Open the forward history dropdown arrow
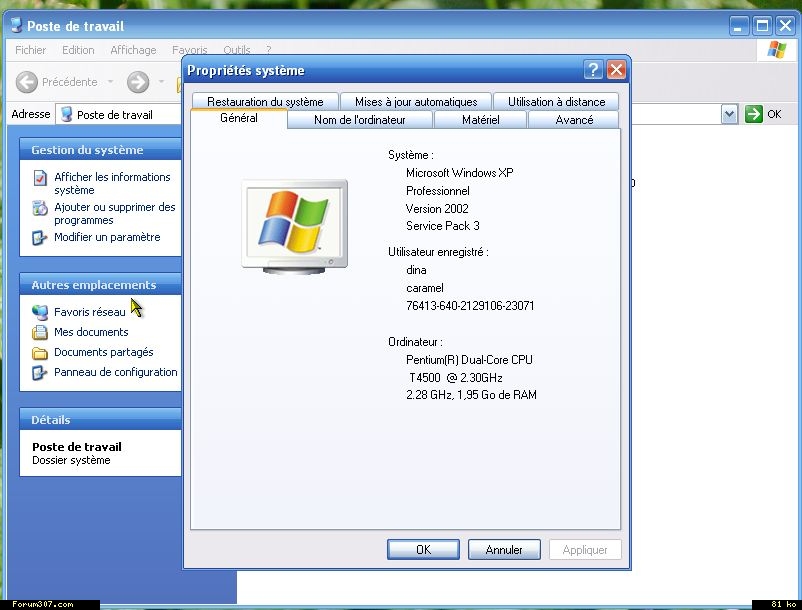Viewport: 802px width, 610px height. pos(161,82)
